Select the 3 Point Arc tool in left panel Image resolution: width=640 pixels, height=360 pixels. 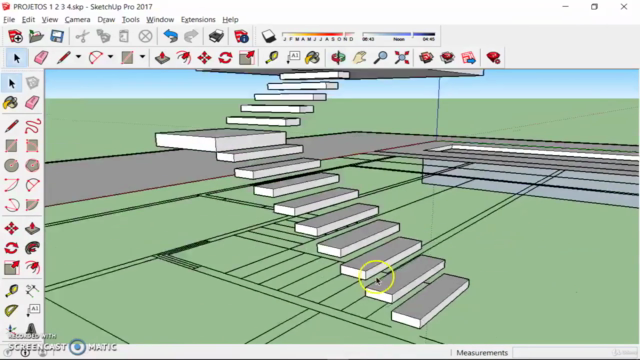11,204
